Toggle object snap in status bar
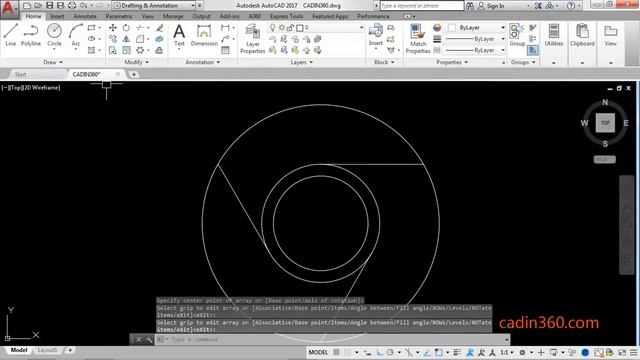The width and height of the screenshot is (640, 360). 438,352
